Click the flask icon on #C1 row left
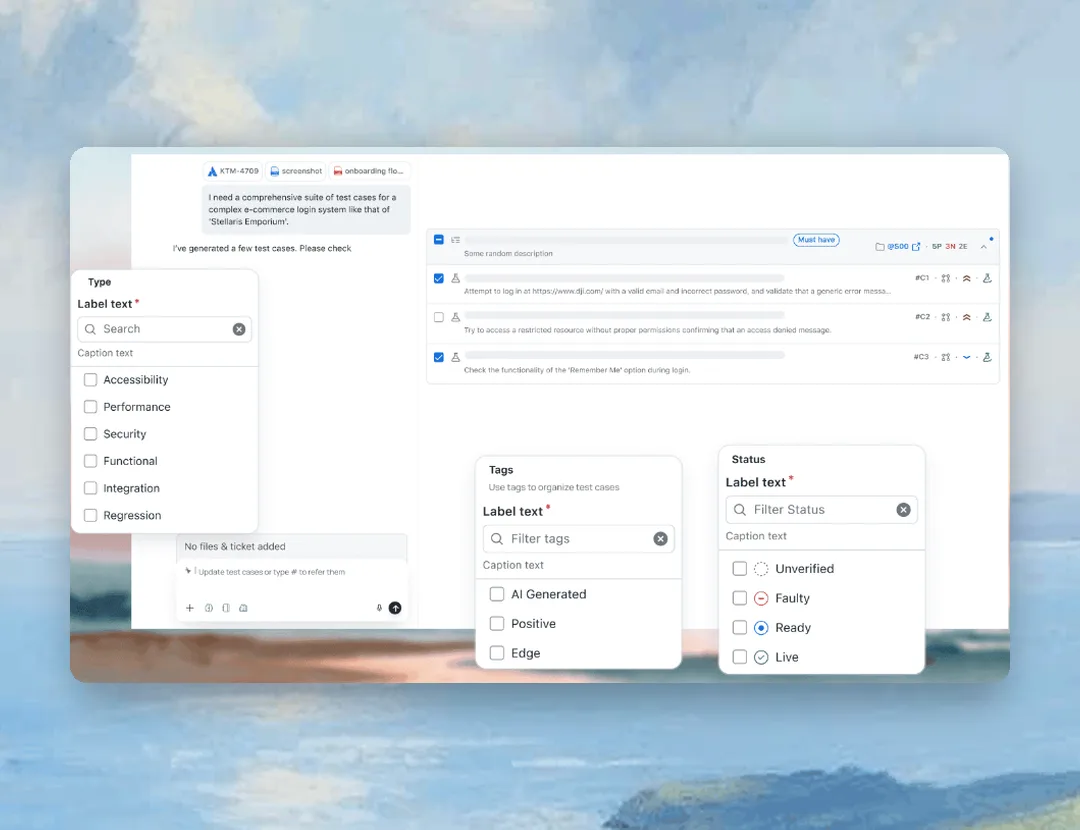This screenshot has width=1080, height=830. point(455,278)
